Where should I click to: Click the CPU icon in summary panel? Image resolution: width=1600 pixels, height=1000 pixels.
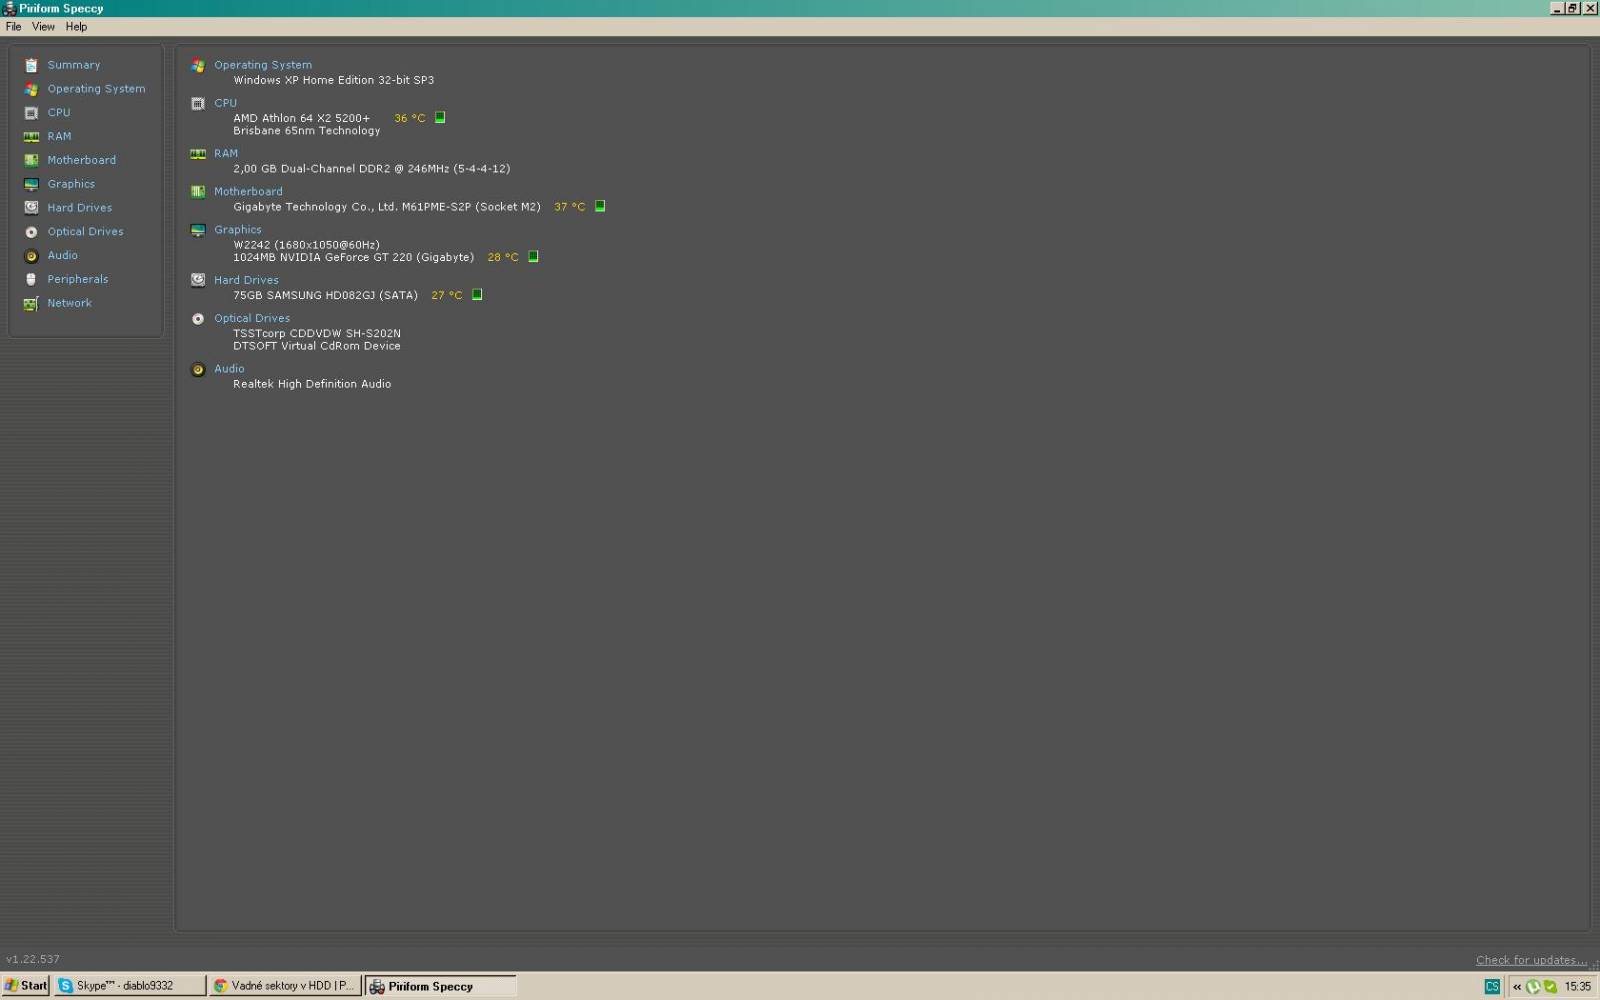(x=198, y=103)
